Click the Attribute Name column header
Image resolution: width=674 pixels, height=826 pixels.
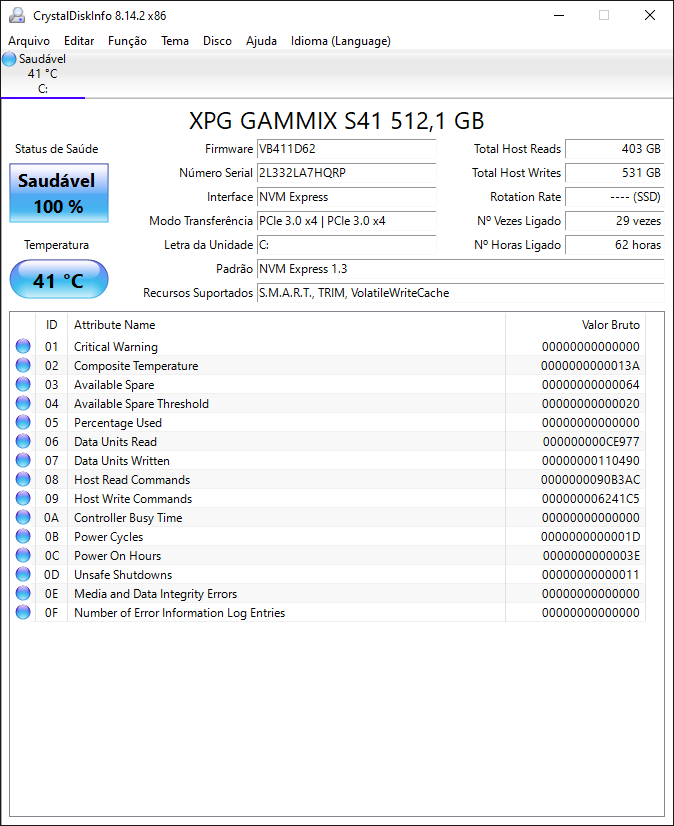pos(286,324)
